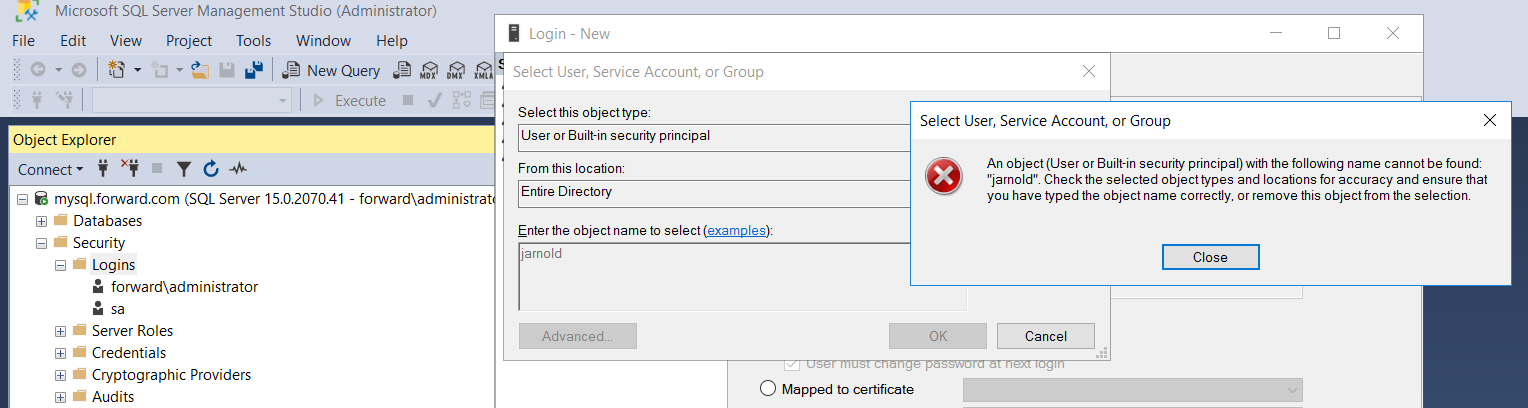Click Cancel in Select User dialog

1046,336
